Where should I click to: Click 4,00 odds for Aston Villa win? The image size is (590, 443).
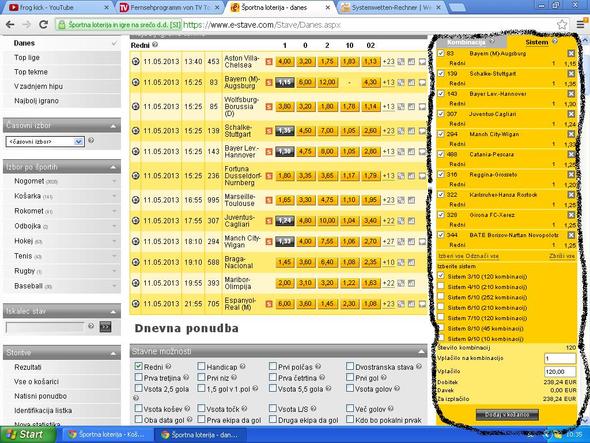pyautogui.click(x=284, y=61)
